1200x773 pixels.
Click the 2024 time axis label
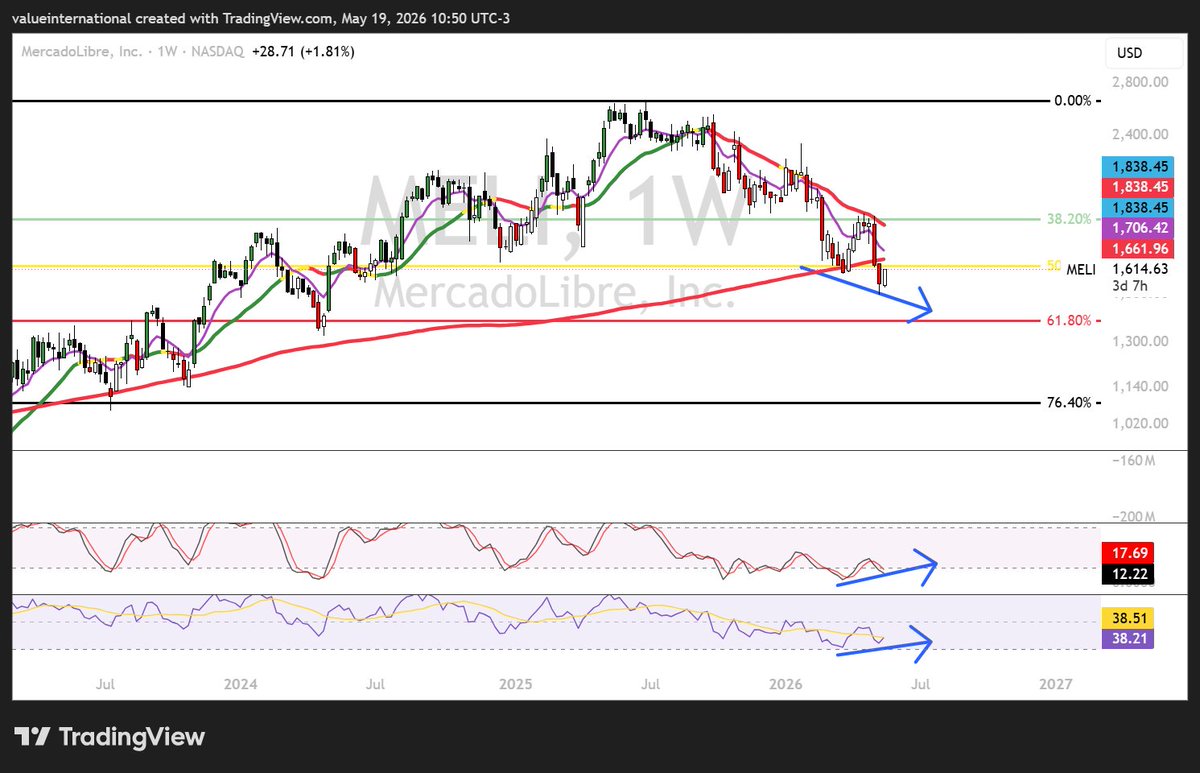[241, 684]
